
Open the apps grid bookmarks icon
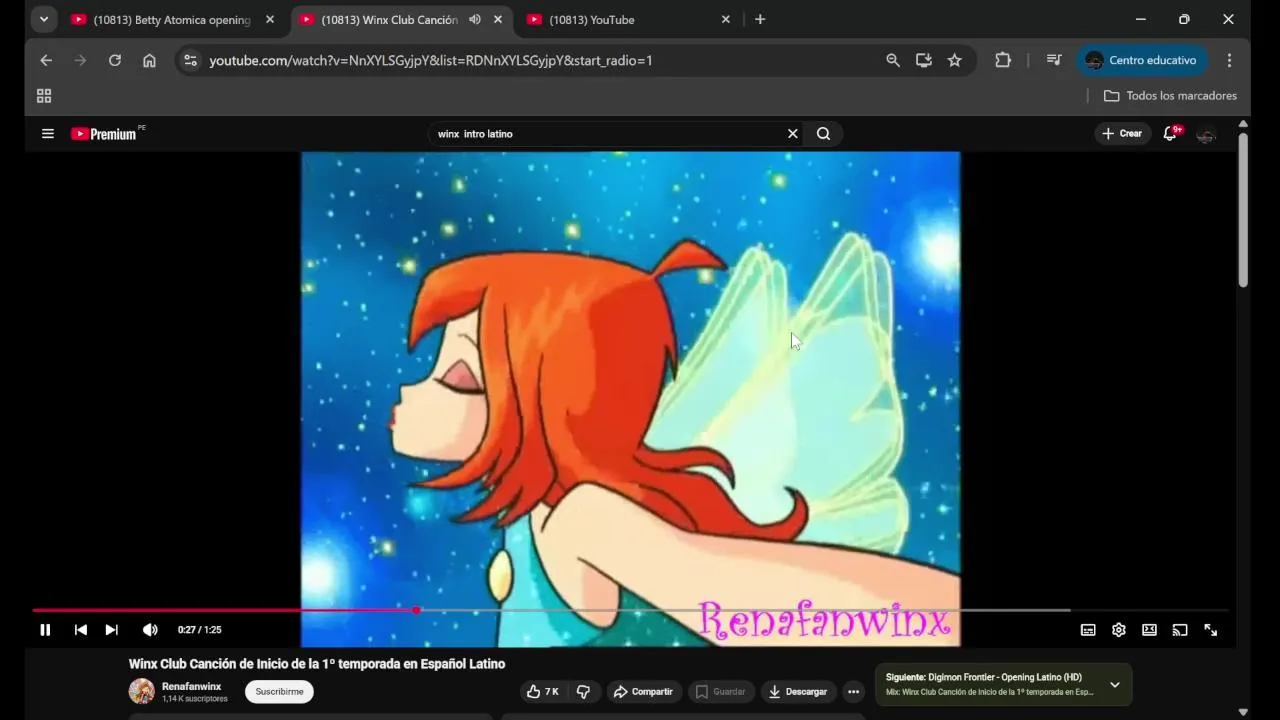[44, 96]
